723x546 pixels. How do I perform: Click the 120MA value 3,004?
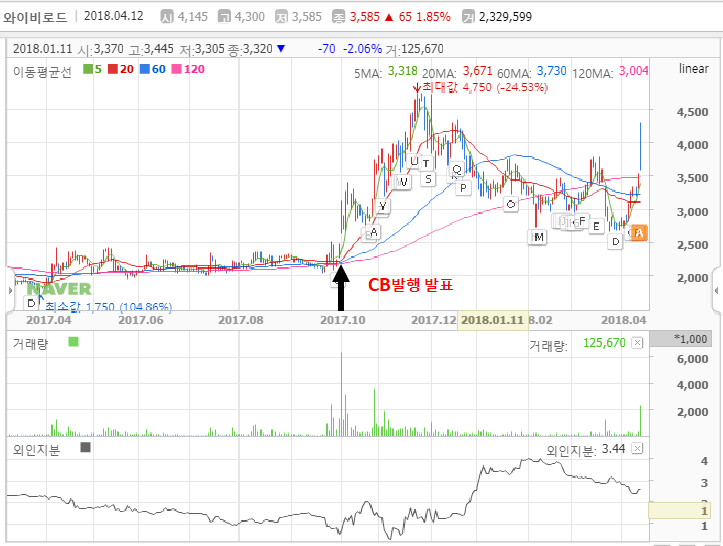634,71
